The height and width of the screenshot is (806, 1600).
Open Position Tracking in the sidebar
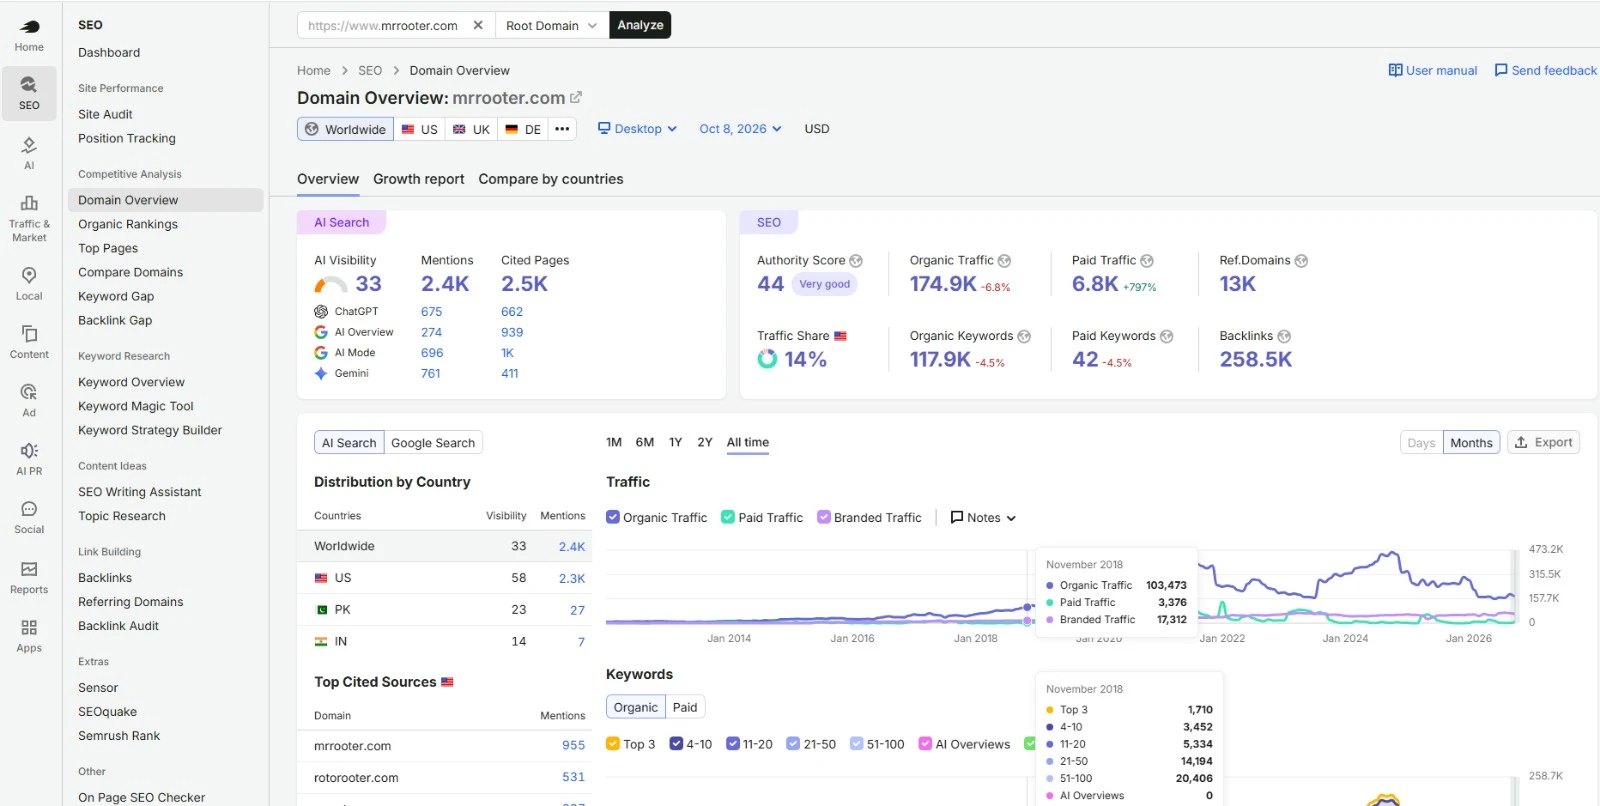click(x=127, y=138)
